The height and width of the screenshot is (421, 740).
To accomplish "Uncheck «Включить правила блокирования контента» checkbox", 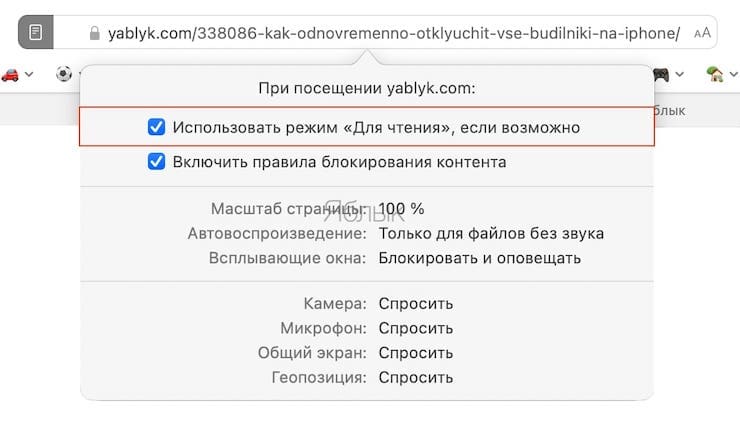I will (x=156, y=161).
